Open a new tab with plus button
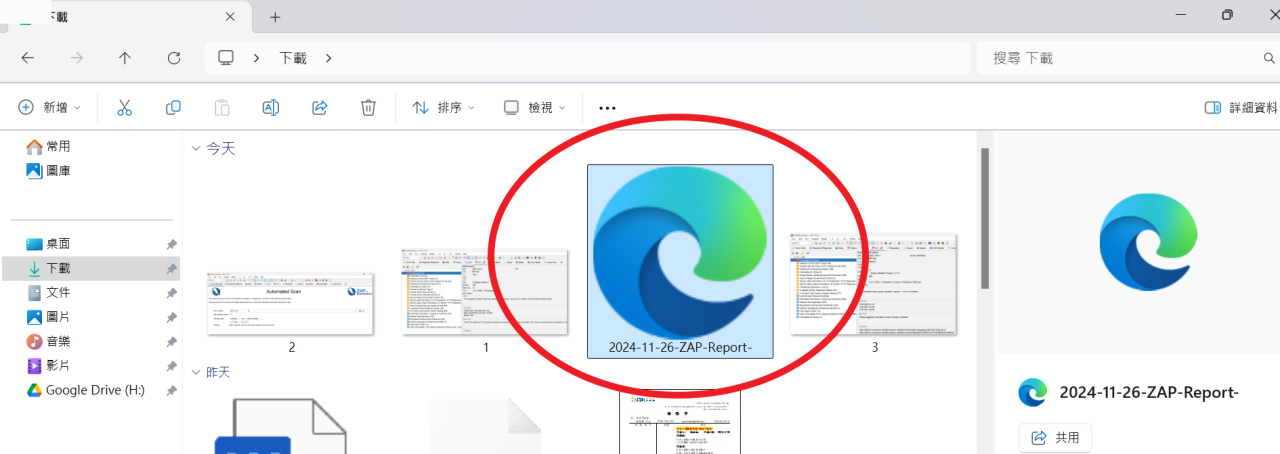Image resolution: width=1280 pixels, height=454 pixels. (x=275, y=16)
